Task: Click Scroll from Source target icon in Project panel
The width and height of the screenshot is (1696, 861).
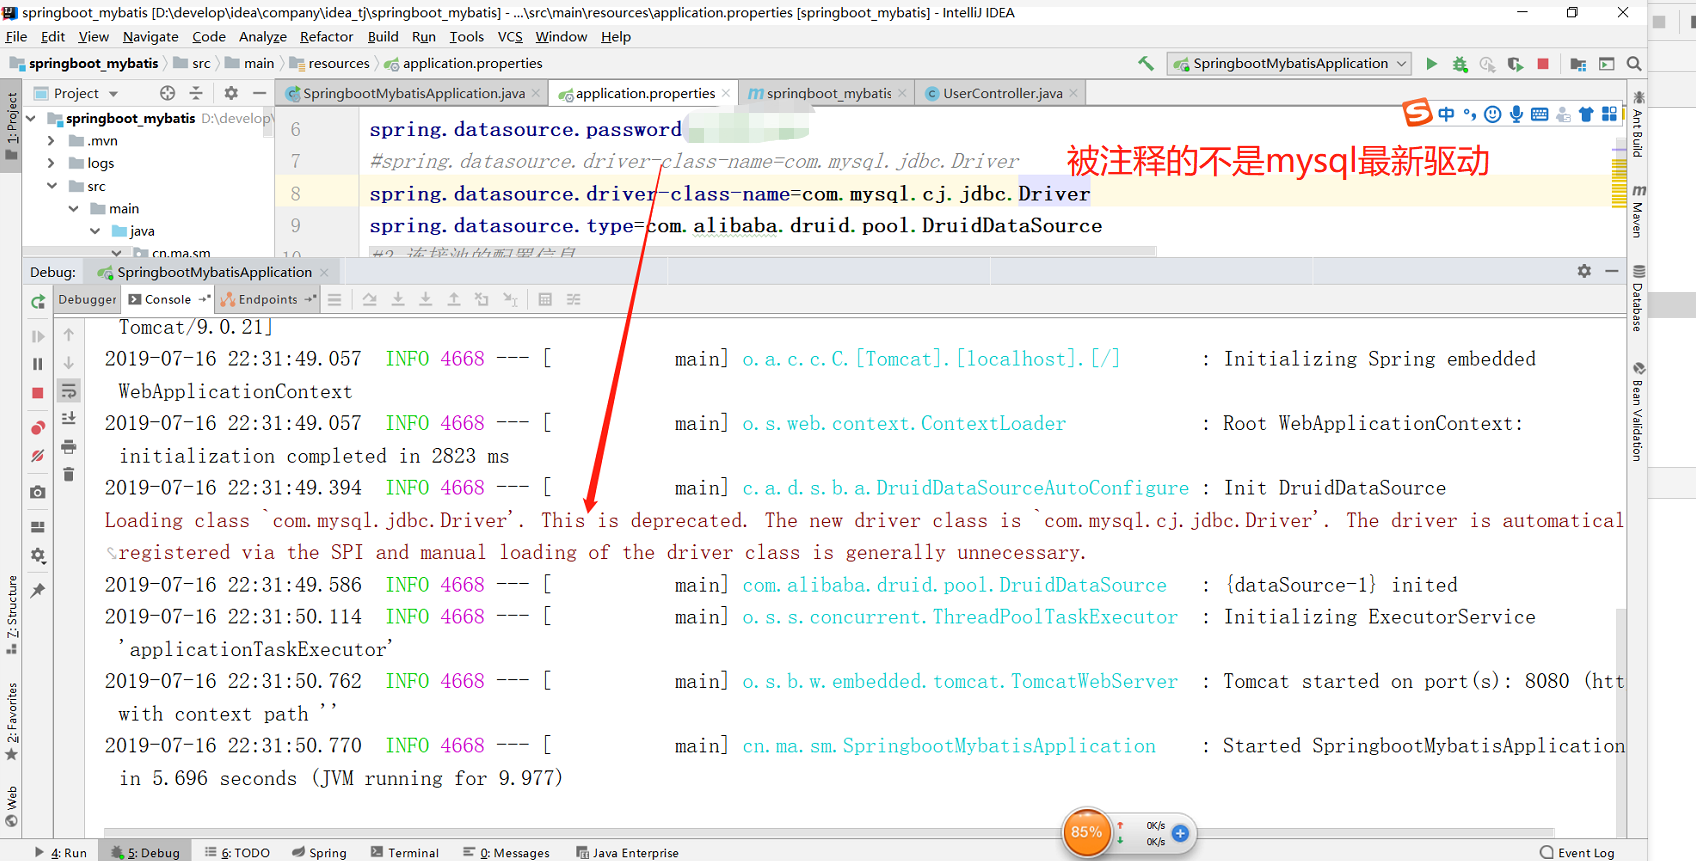Action: tap(167, 93)
